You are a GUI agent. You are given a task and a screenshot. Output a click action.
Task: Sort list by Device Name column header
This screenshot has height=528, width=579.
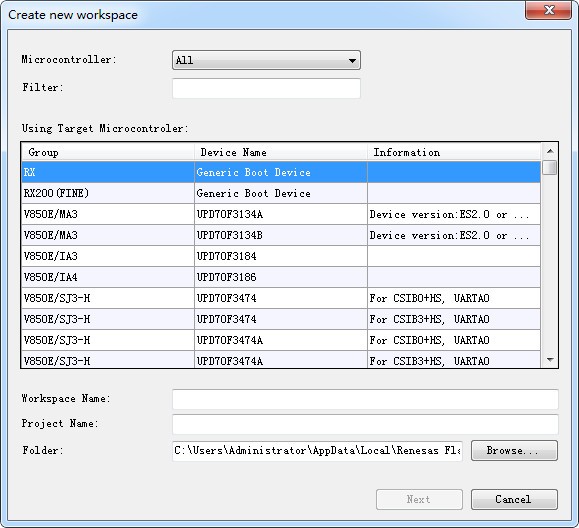281,152
